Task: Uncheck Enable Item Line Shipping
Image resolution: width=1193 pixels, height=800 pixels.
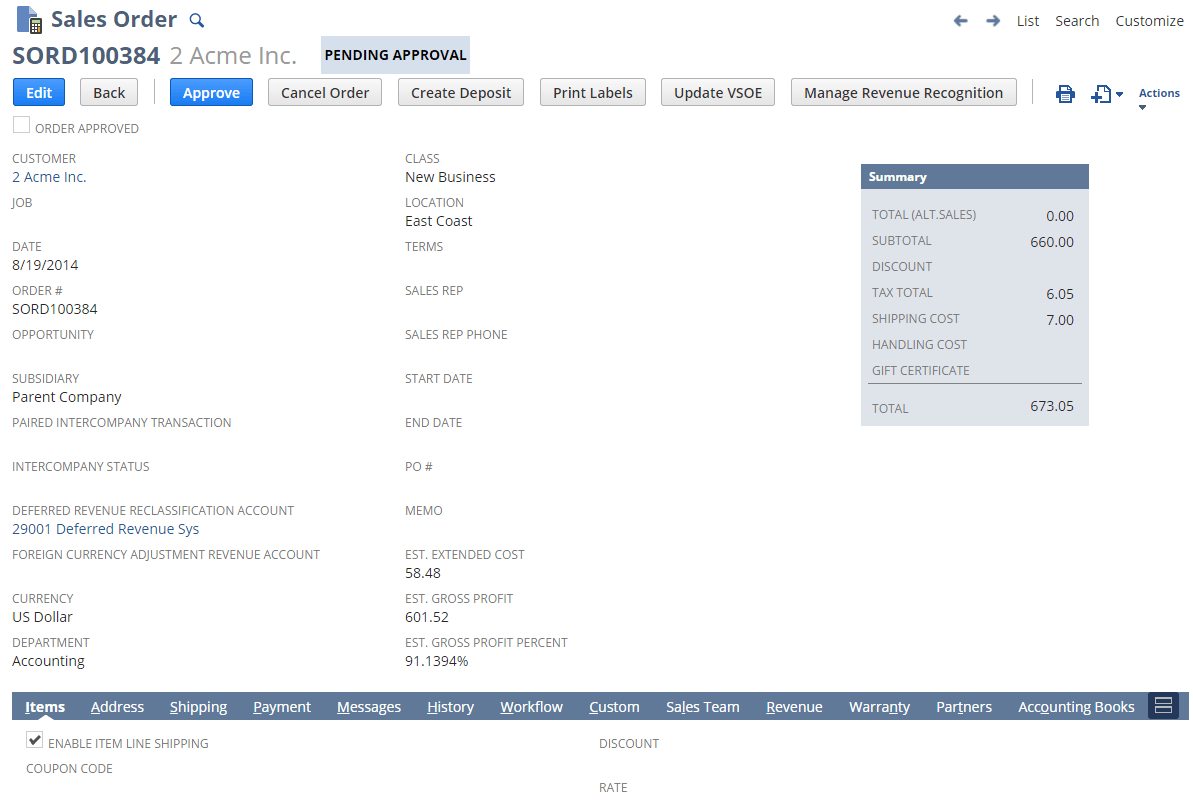Action: tap(34, 740)
